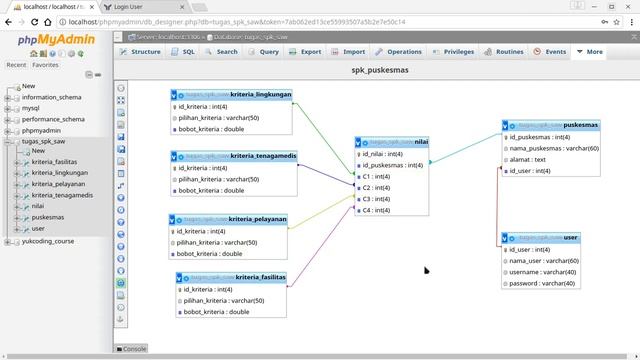
Task: Toggle small/big view of kriteria_pelayanan table
Action: pos(172,220)
